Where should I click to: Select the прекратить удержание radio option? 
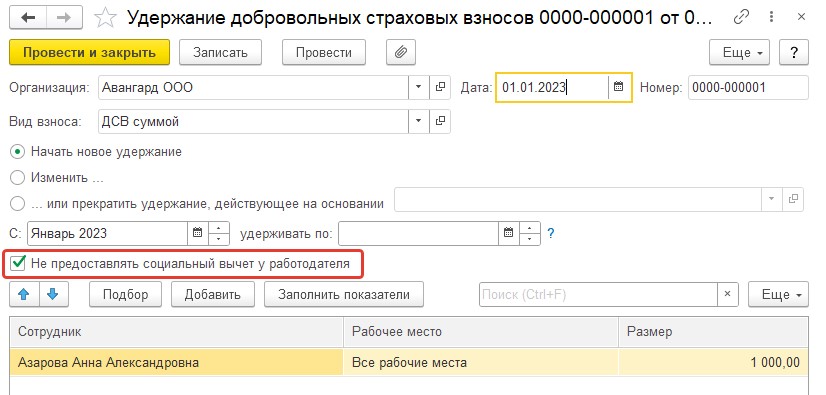click(x=17, y=203)
